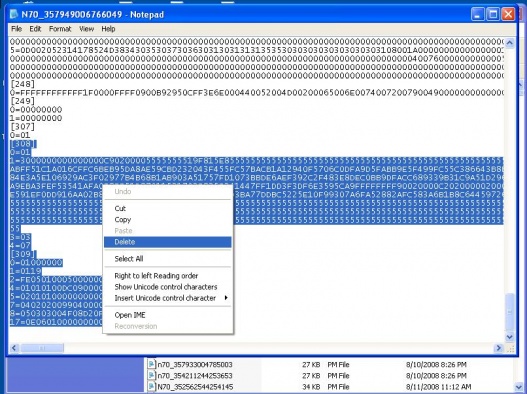Close the Notepad window

coord(508,14)
